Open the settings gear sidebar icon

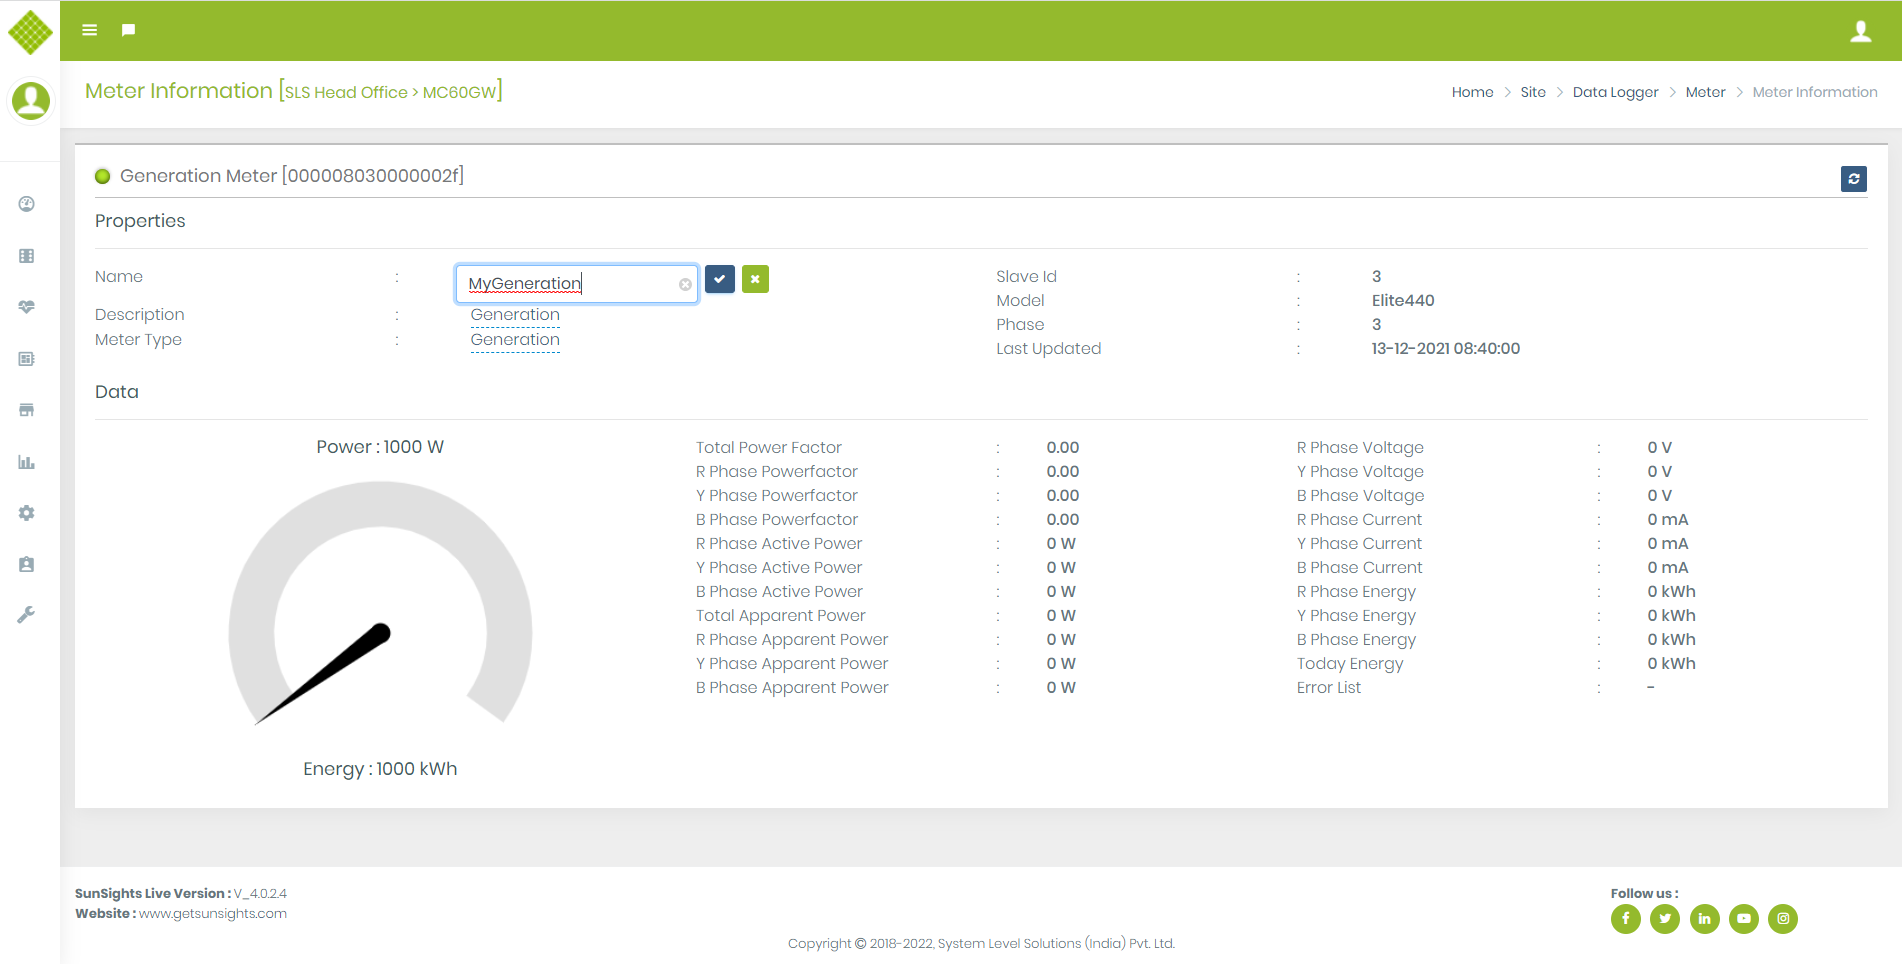tap(27, 513)
